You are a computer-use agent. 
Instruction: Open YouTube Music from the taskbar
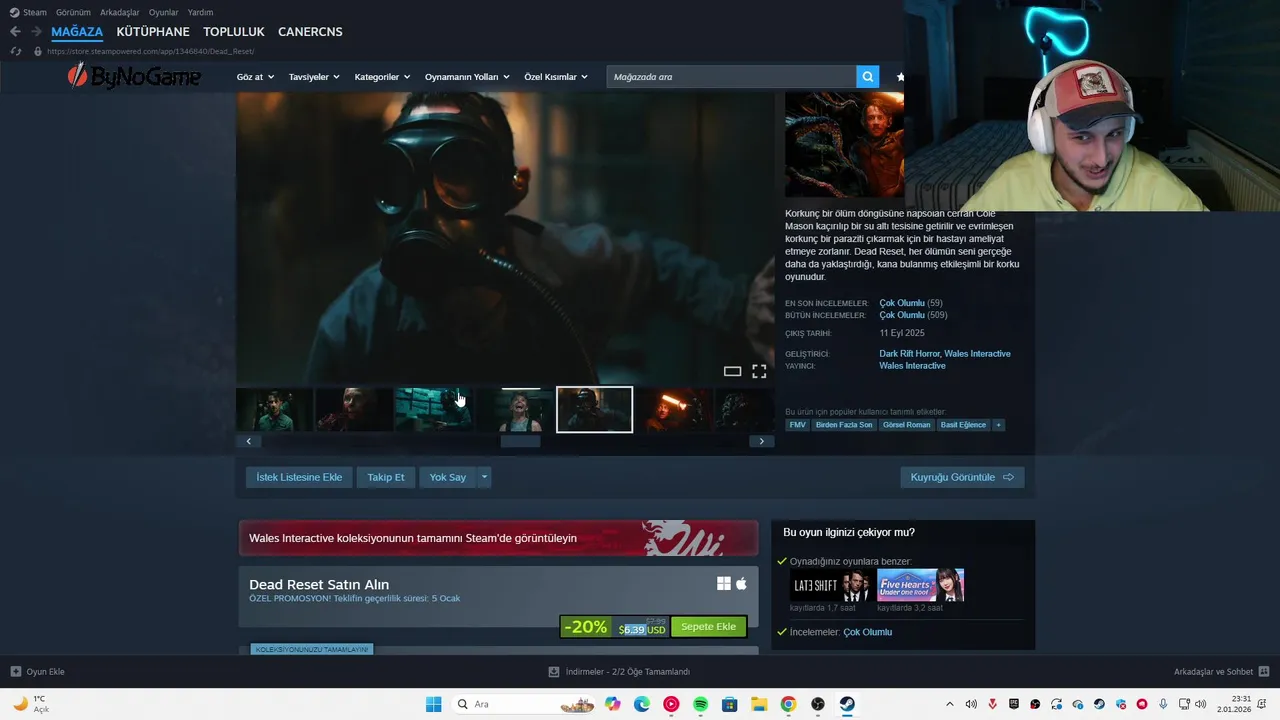[x=671, y=704]
